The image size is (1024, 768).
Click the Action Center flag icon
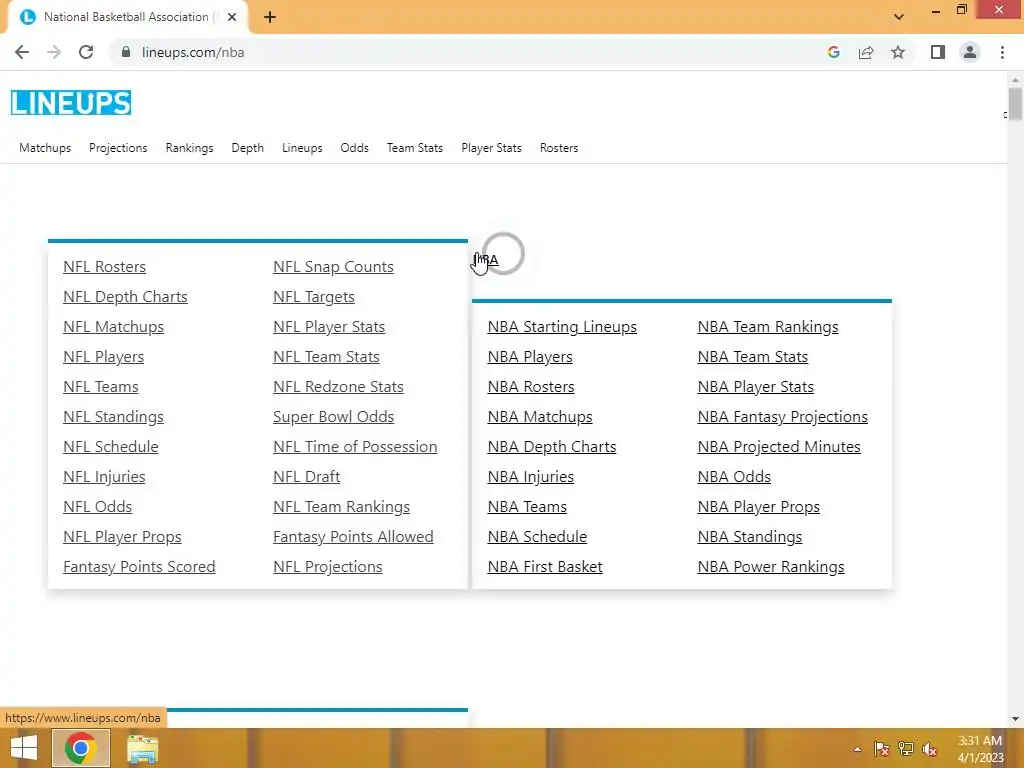click(881, 749)
